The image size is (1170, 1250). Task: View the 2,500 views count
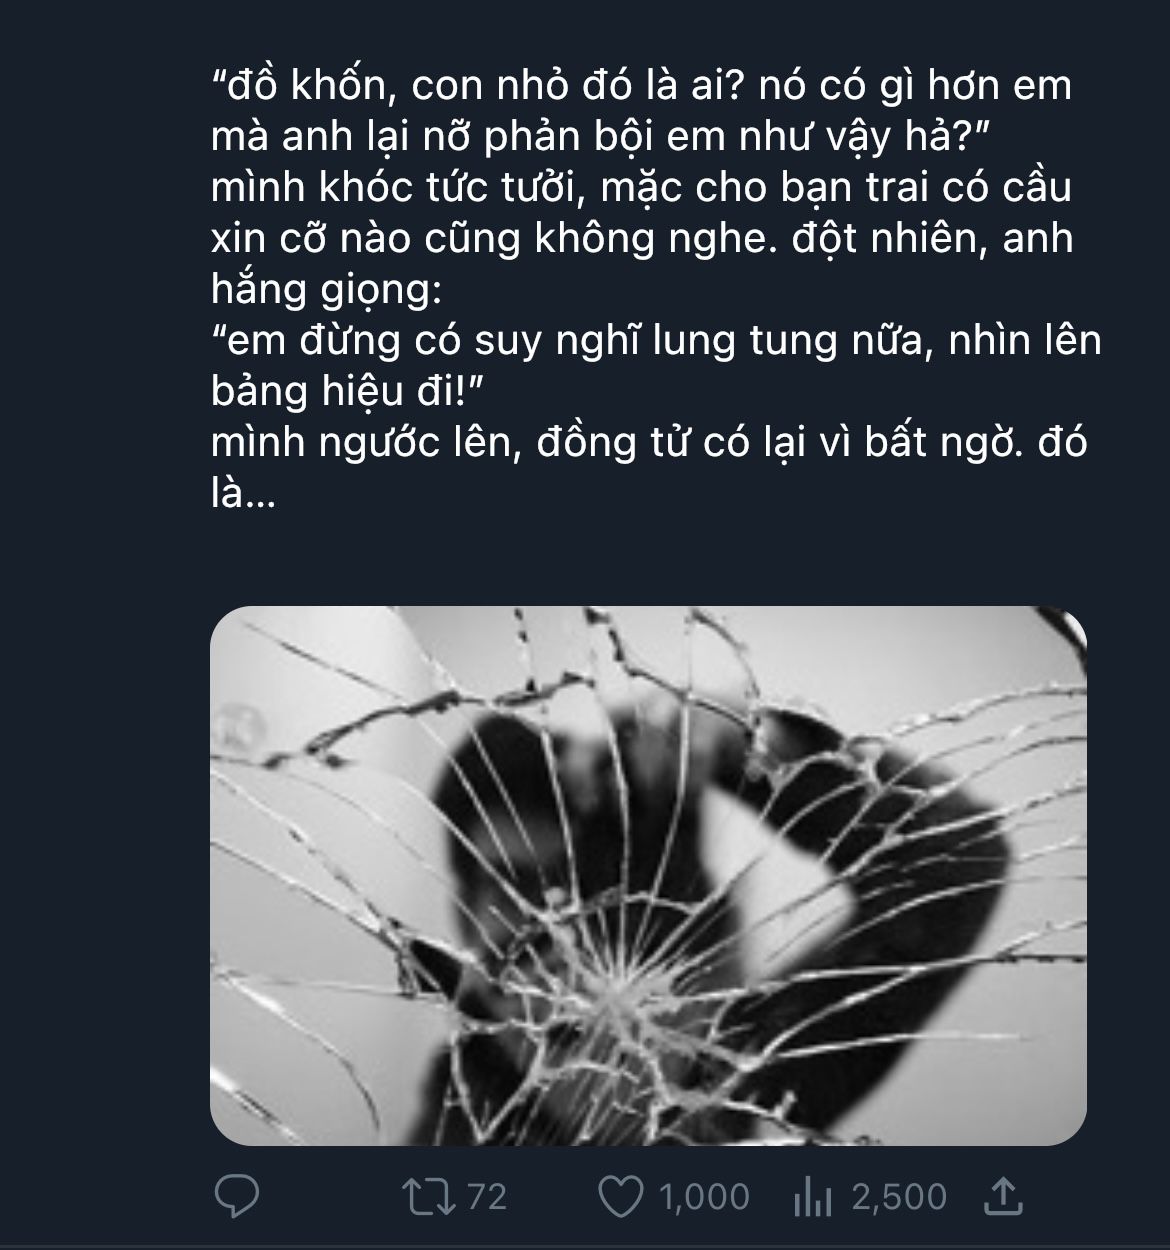click(899, 1197)
